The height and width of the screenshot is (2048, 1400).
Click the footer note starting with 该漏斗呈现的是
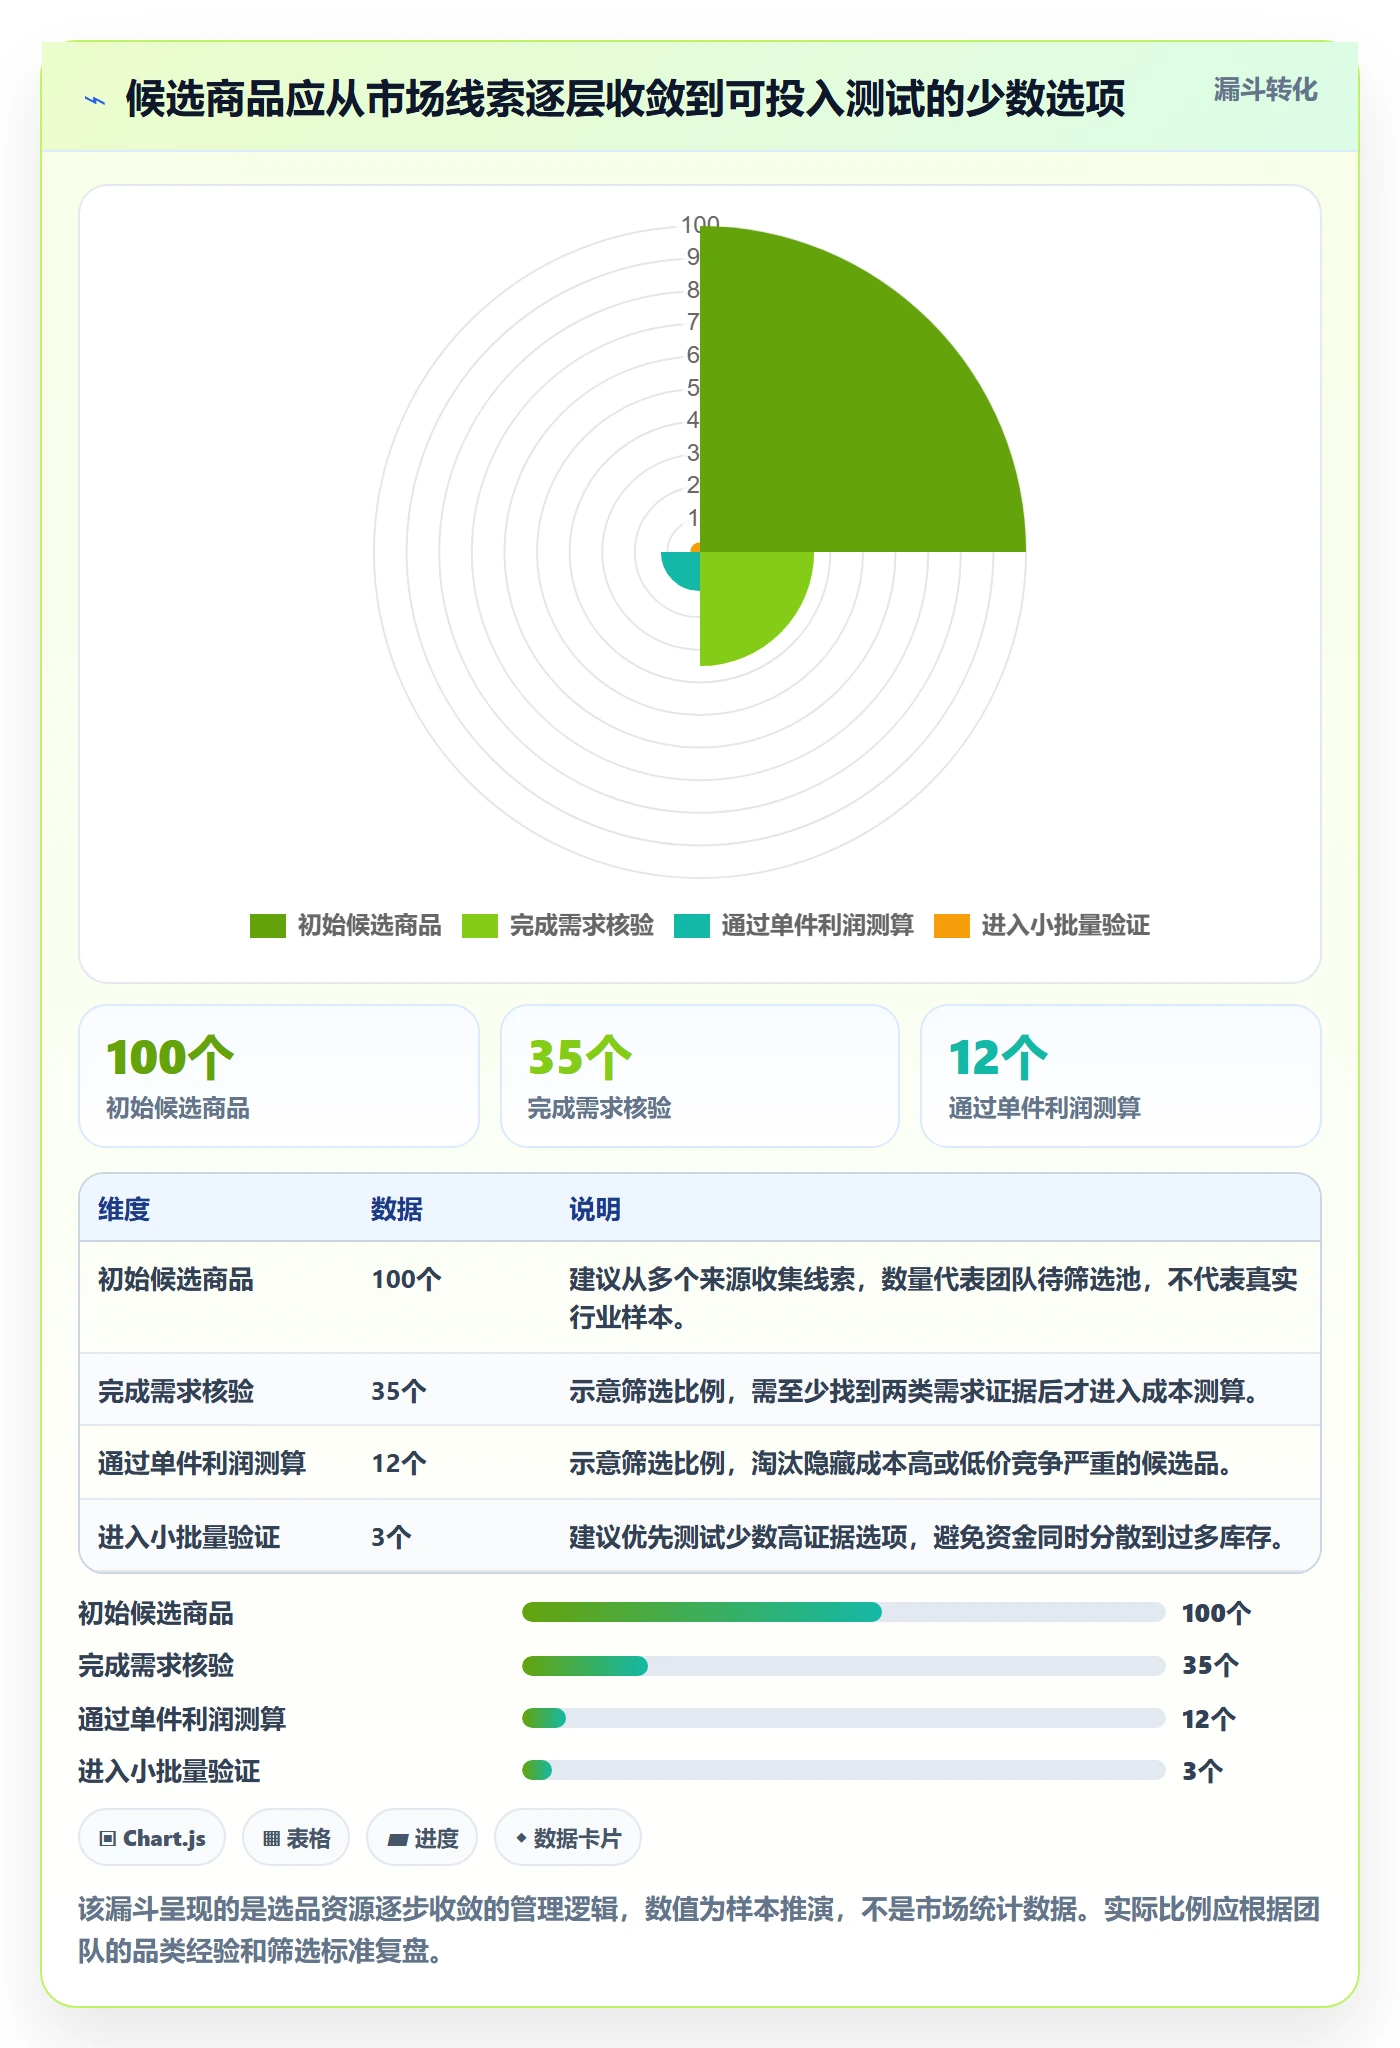[x=699, y=1930]
